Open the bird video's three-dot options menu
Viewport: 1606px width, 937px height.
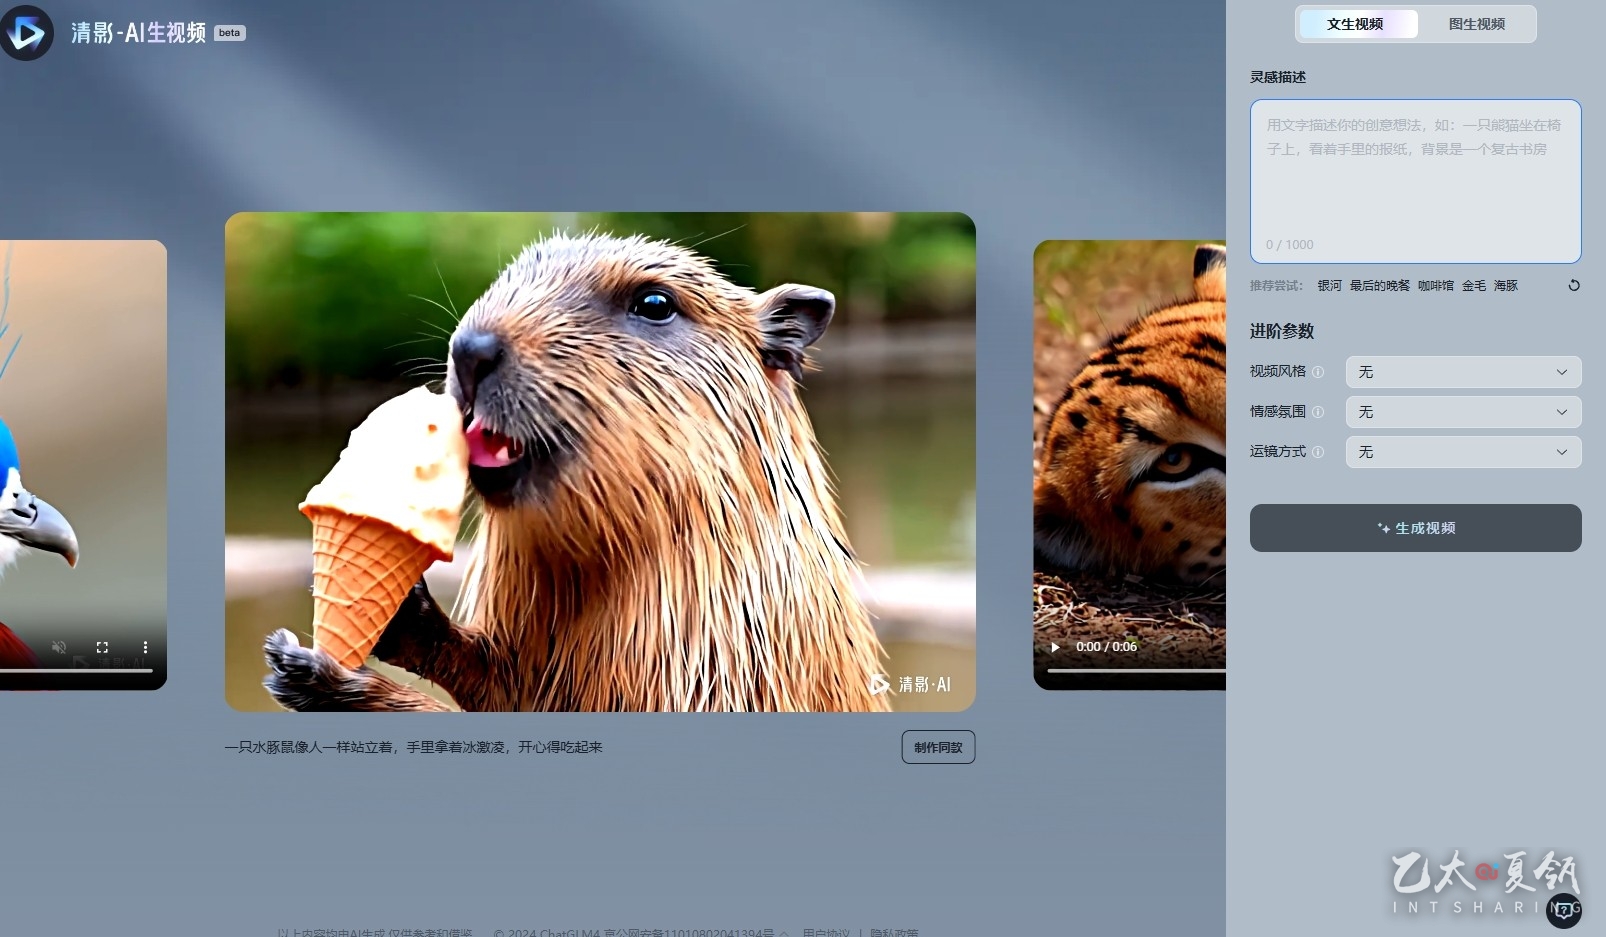point(145,647)
